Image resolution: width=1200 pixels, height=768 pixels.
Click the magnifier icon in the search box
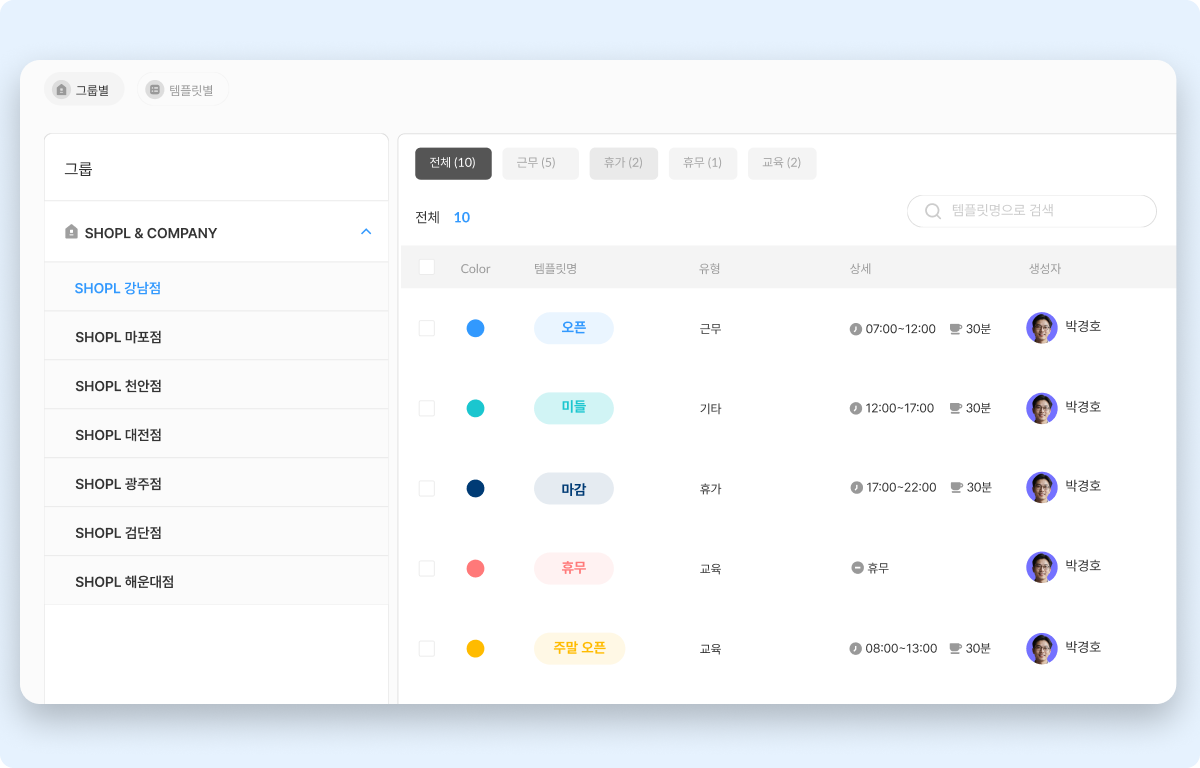933,211
